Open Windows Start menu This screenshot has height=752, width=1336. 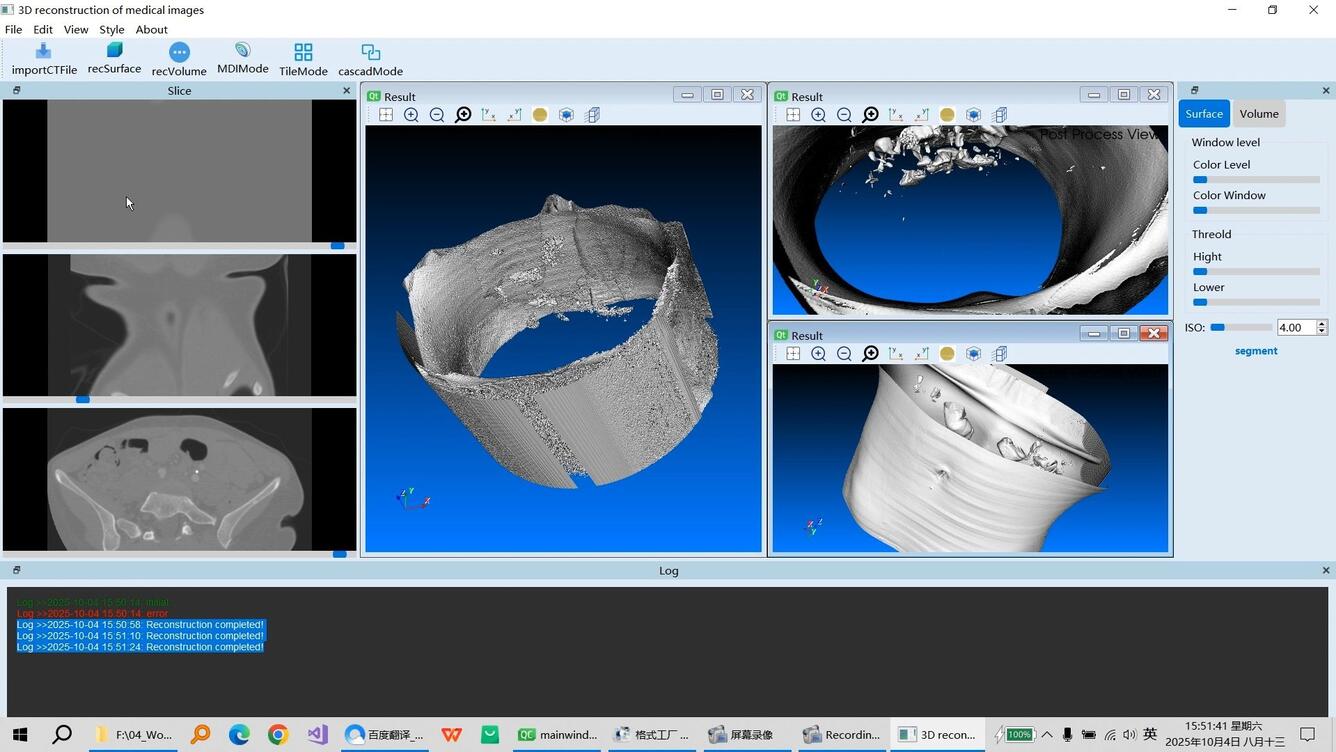coord(20,735)
